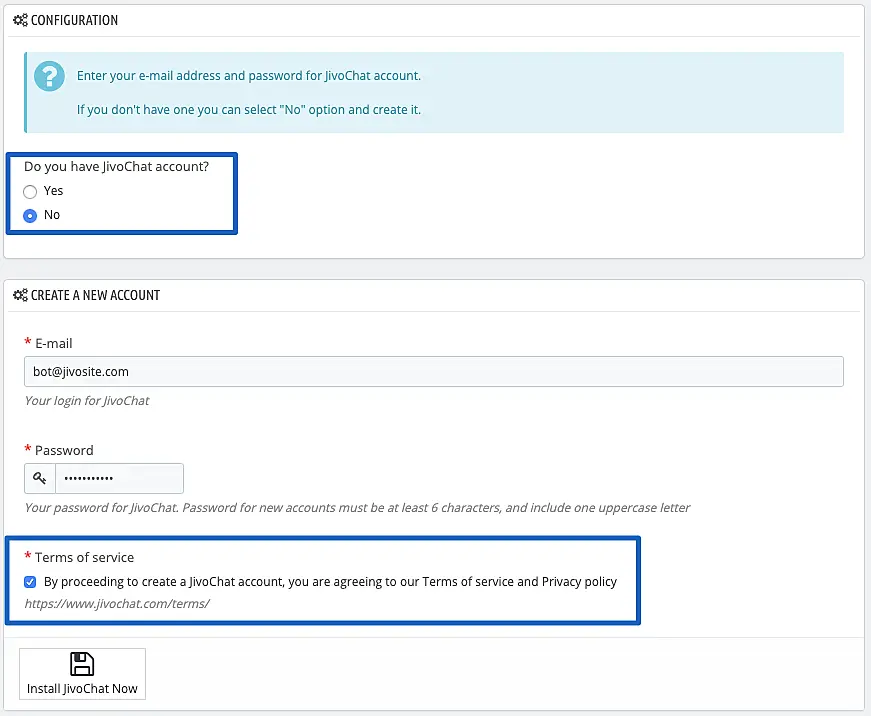The width and height of the screenshot is (871, 716).
Task: Click the 'Enter your e-mail address' info message
Action: (249, 76)
